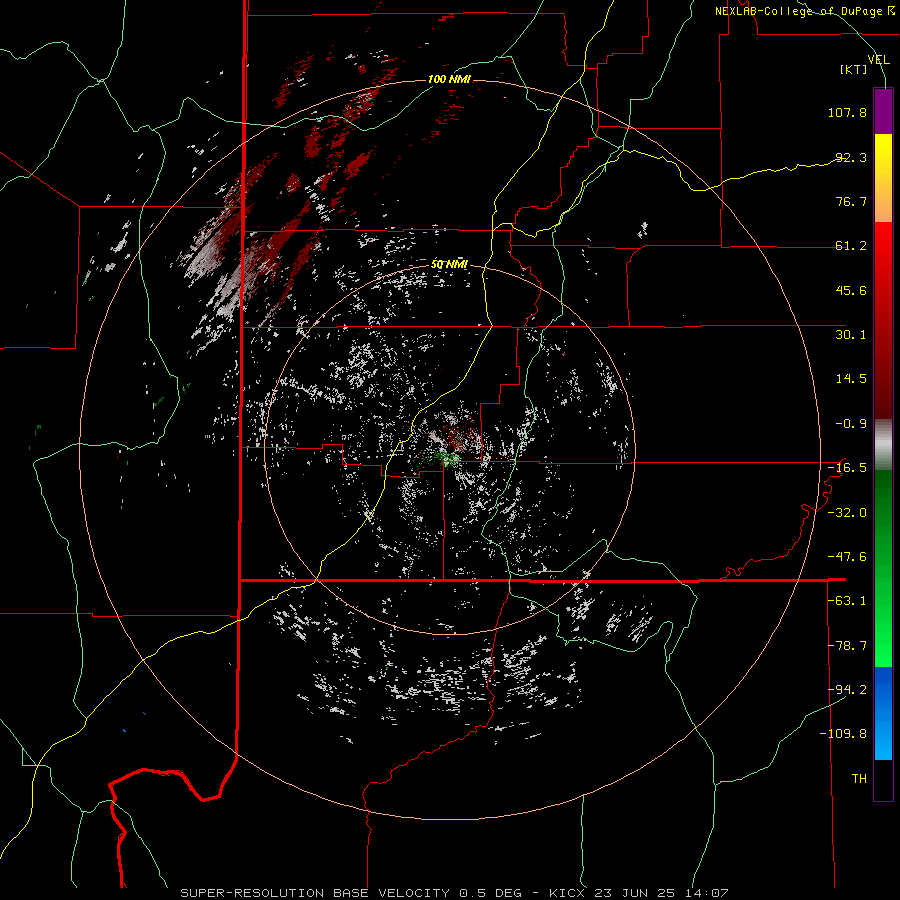Pick the bright red color bar segment

coord(883,254)
